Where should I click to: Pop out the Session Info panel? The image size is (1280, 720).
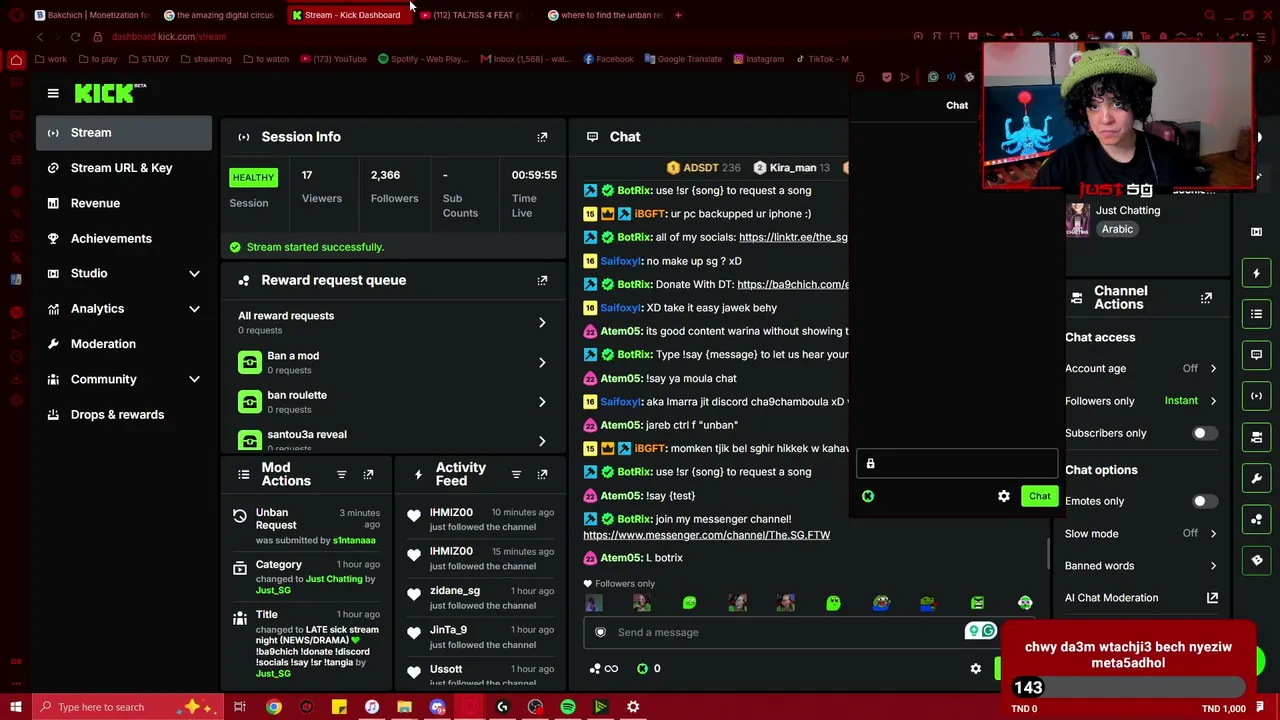click(542, 137)
